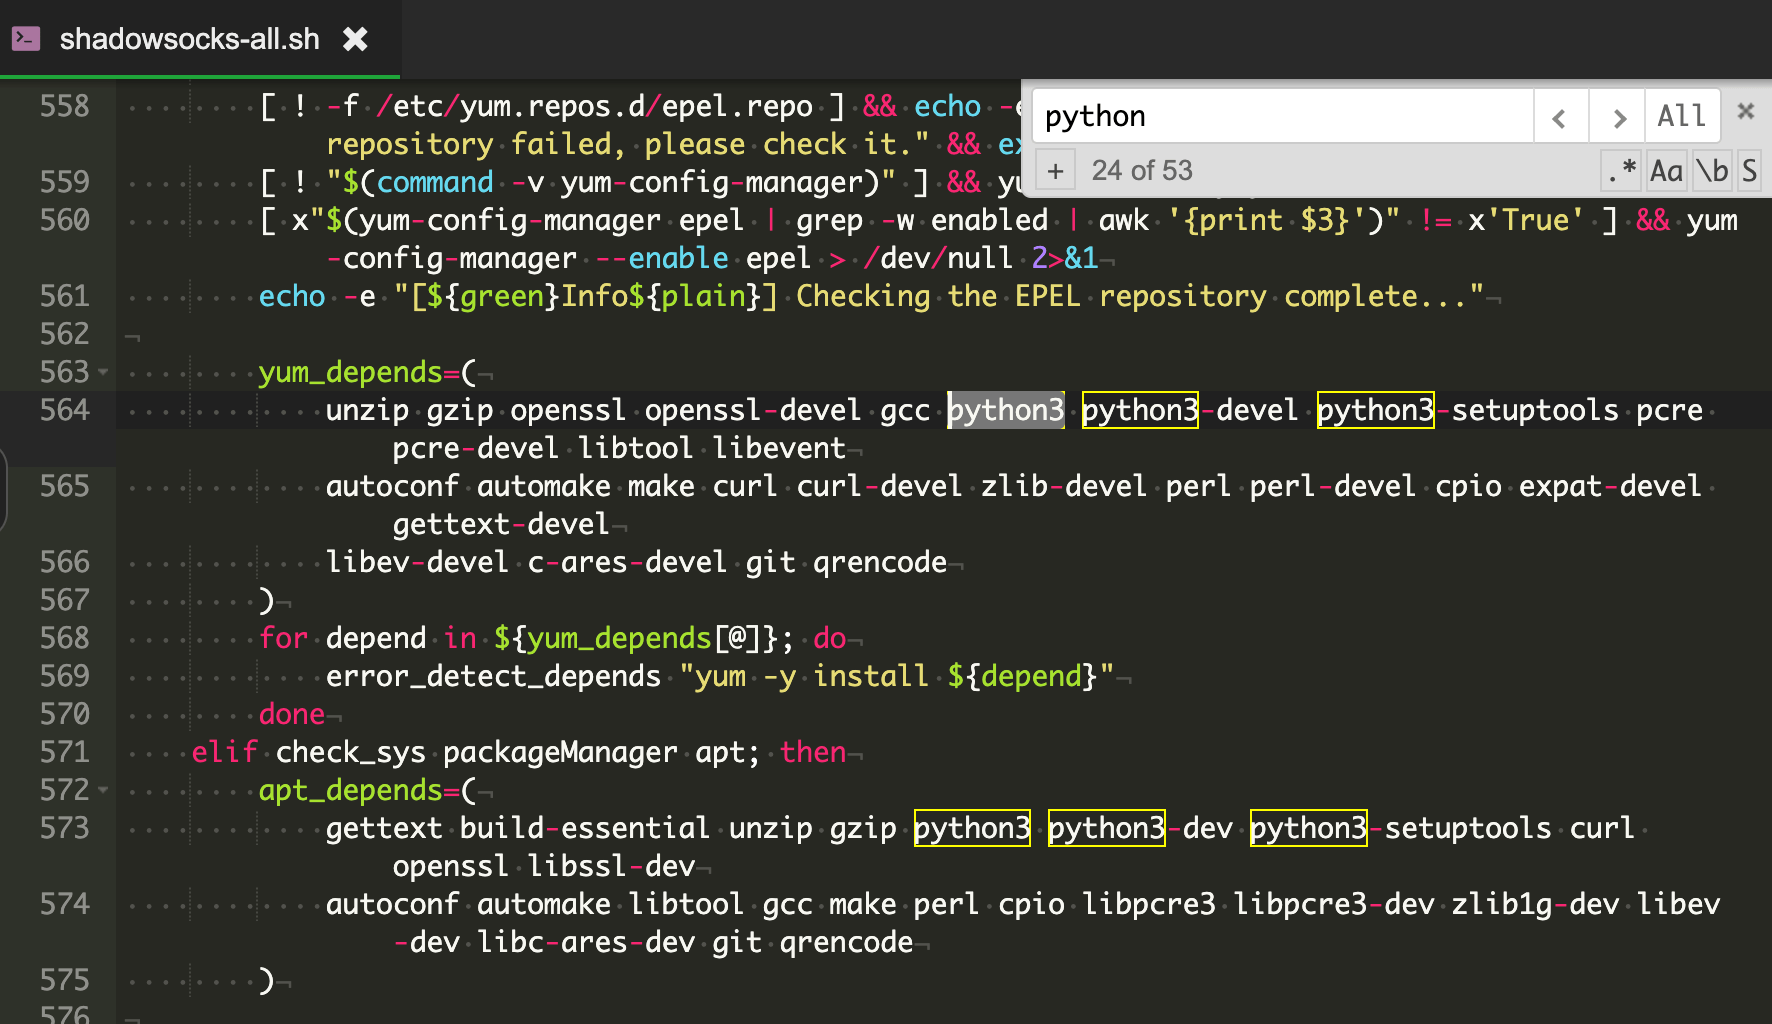Click line number 568 in the gutter
Viewport: 1772px width, 1024px height.
pos(64,638)
